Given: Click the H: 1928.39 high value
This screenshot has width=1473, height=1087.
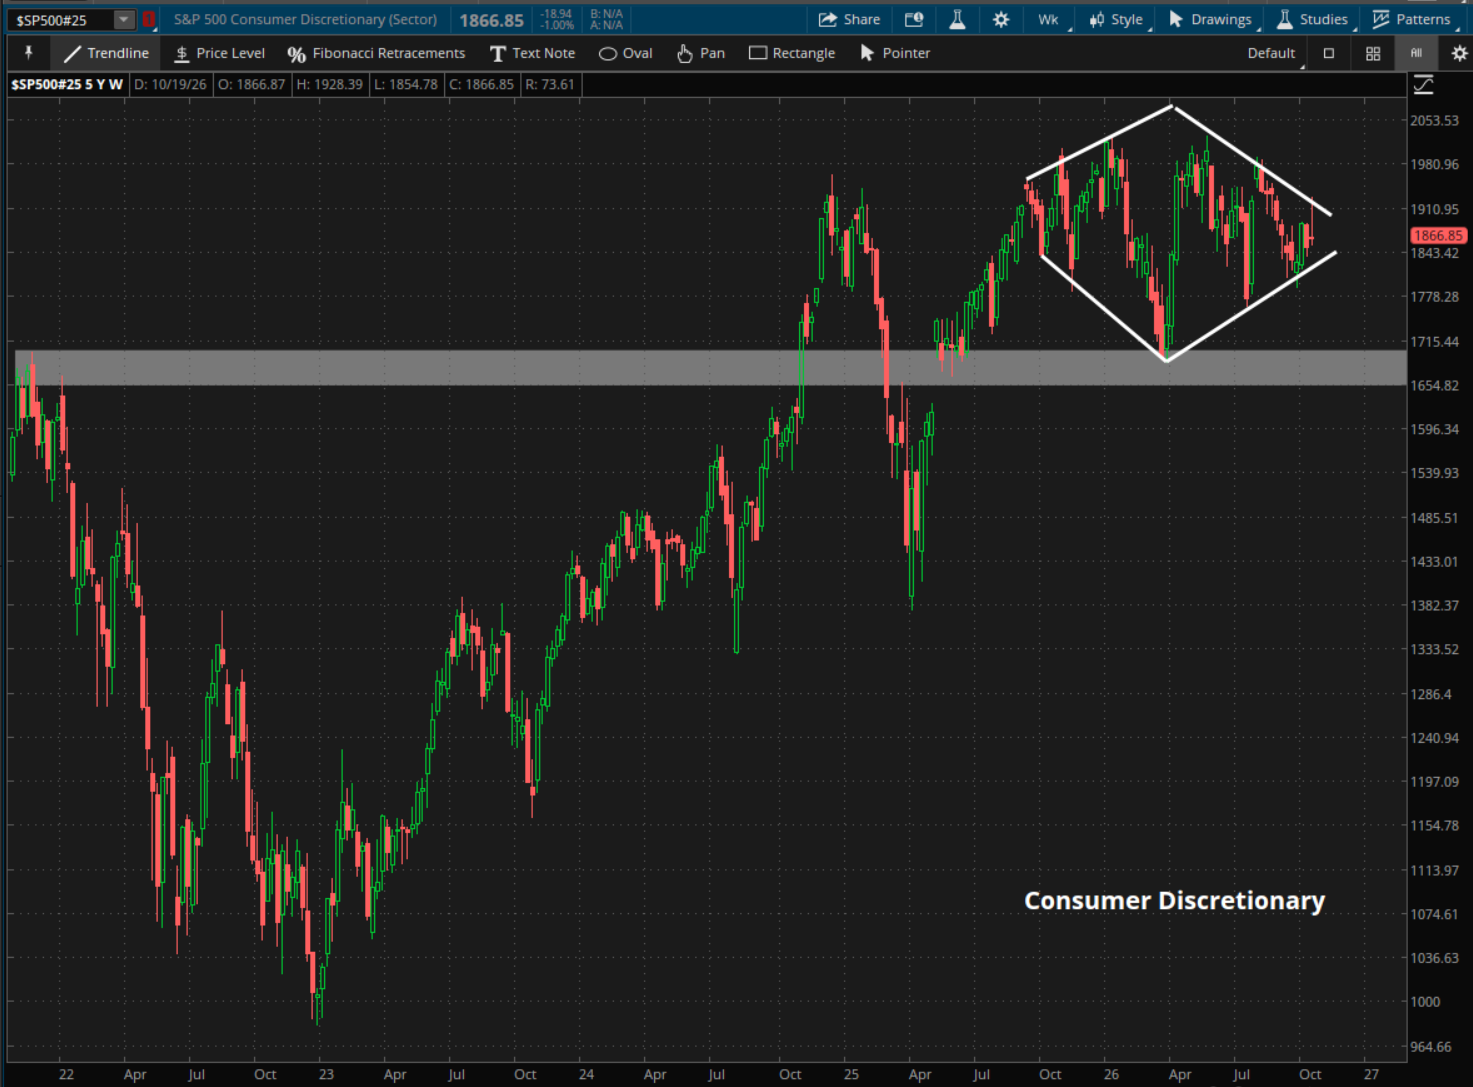Looking at the screenshot, I should (x=330, y=85).
